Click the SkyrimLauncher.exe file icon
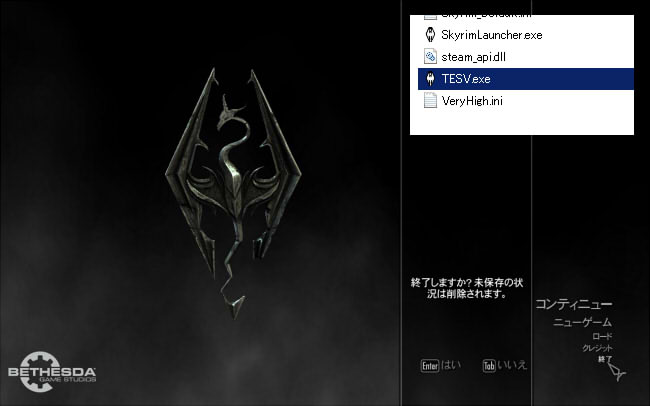 [x=430, y=34]
